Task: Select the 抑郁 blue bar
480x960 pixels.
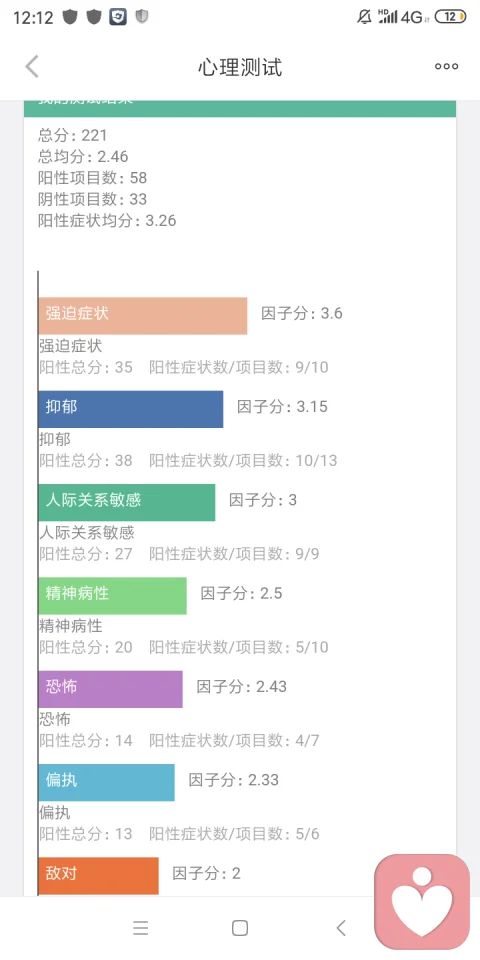Action: 131,409
